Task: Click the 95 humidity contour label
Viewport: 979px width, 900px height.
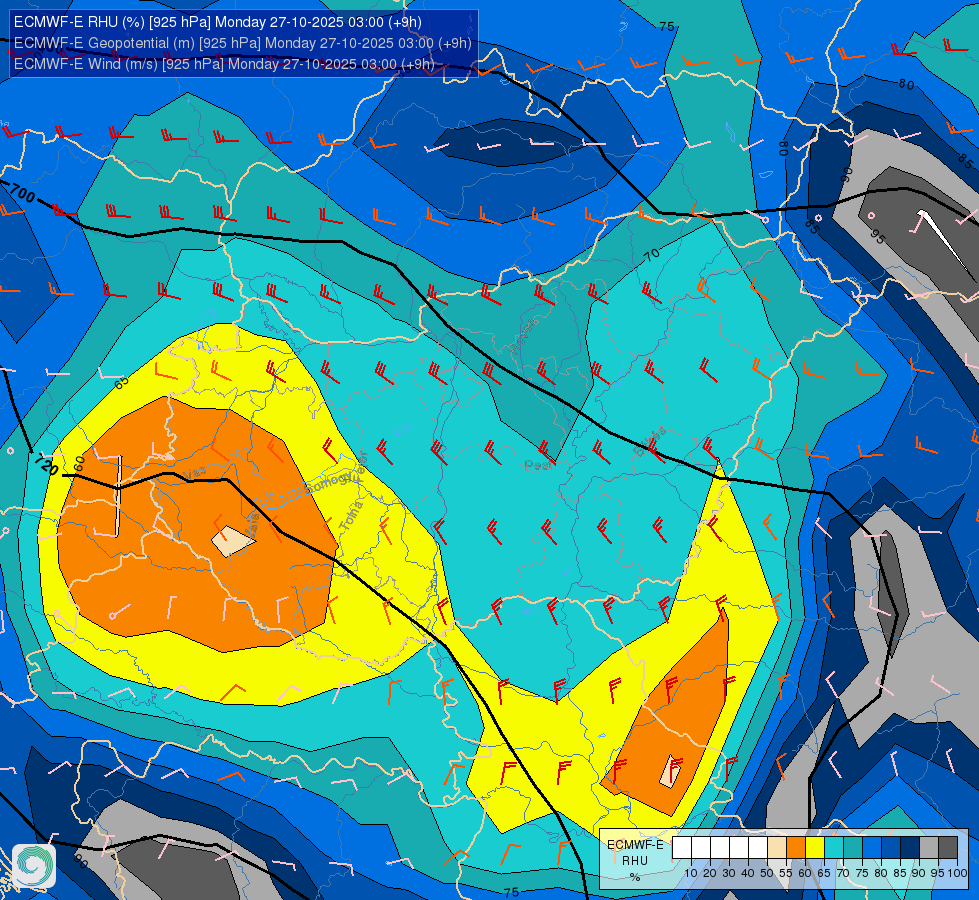Action: tap(877, 237)
